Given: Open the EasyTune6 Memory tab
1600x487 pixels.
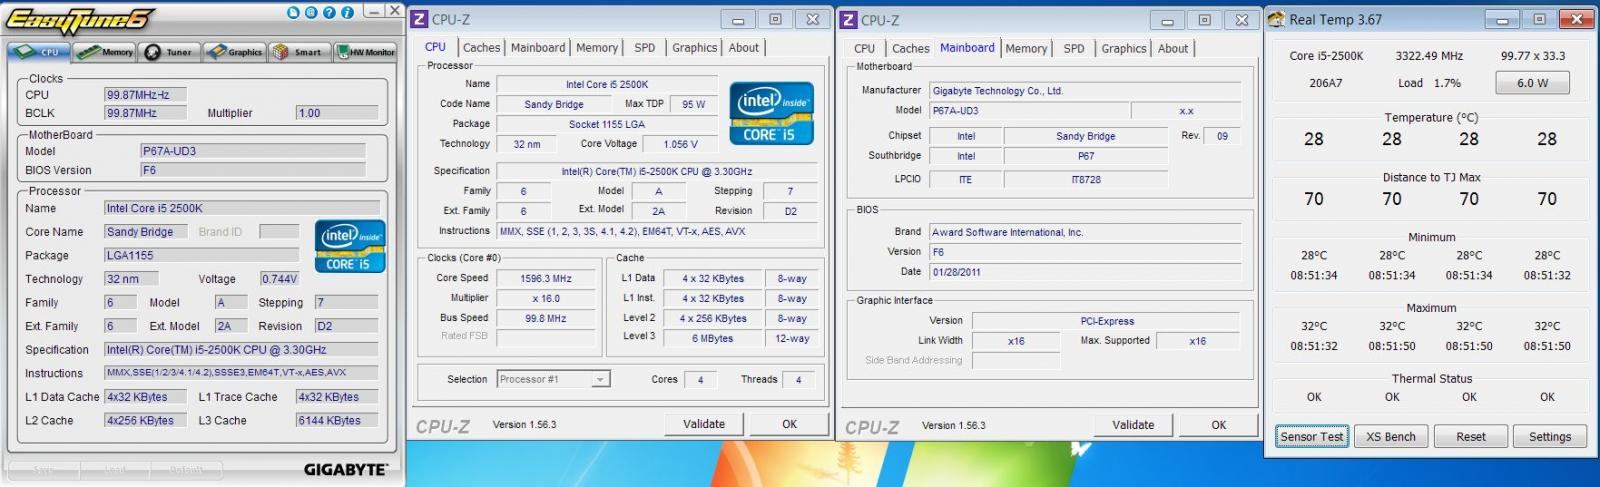Looking at the screenshot, I should tap(104, 52).
